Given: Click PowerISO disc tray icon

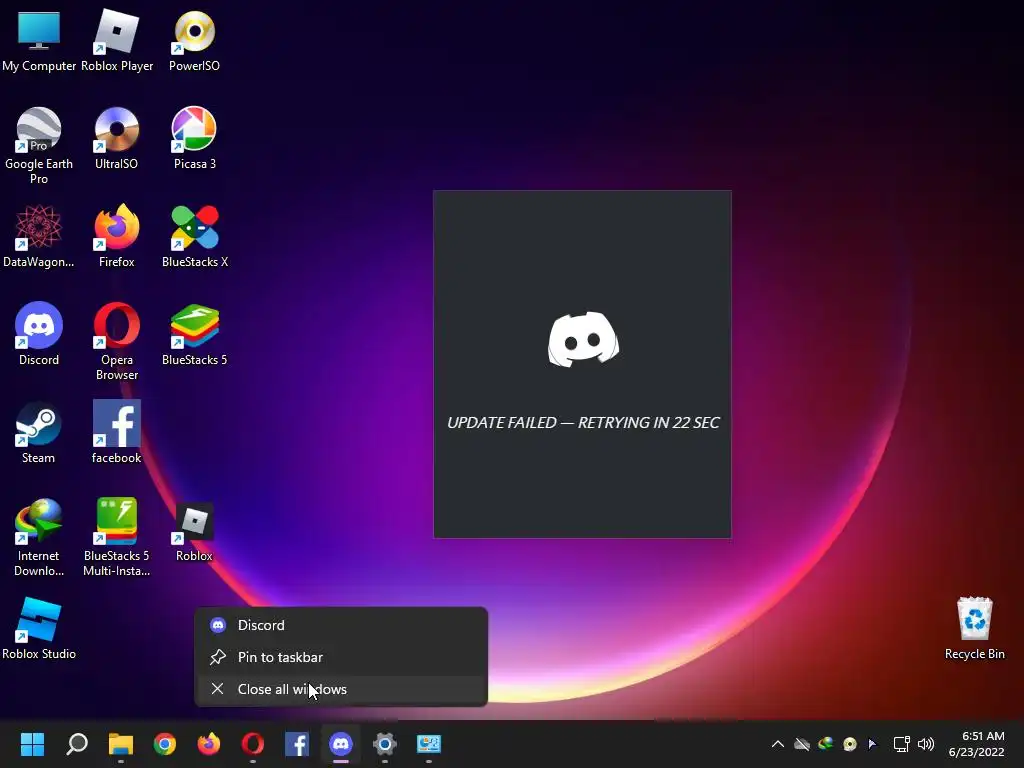Looking at the screenshot, I should [x=850, y=744].
